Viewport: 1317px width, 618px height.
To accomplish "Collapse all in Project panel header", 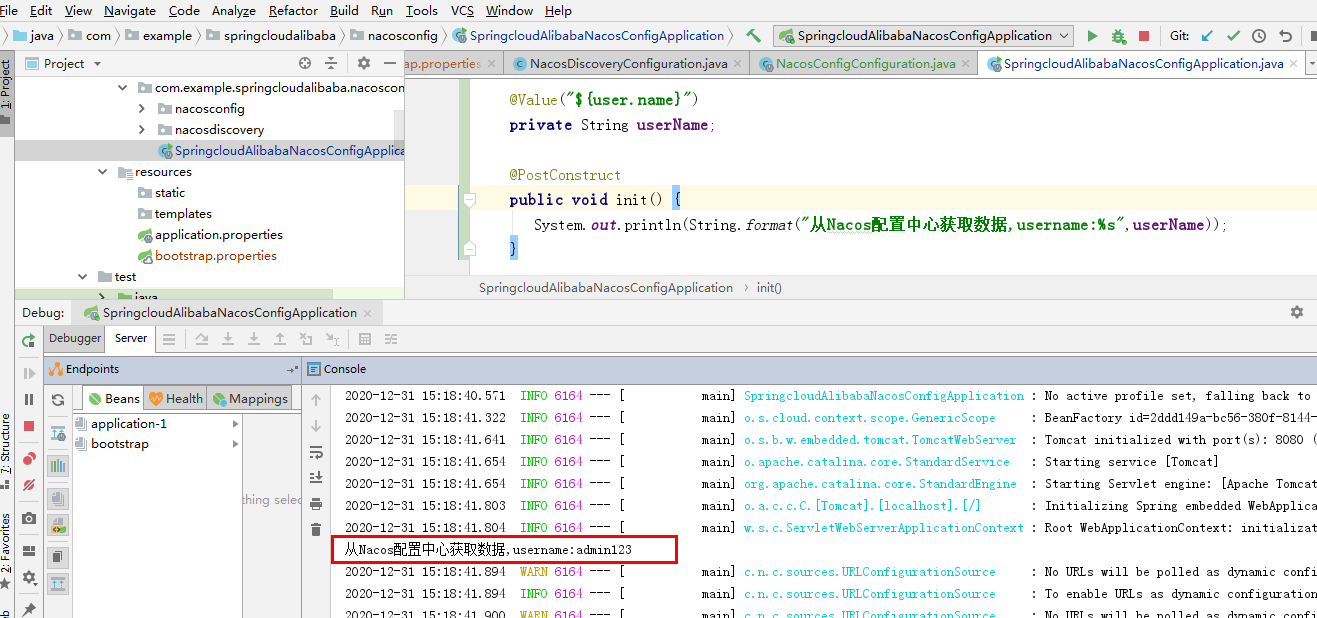I will coord(331,63).
